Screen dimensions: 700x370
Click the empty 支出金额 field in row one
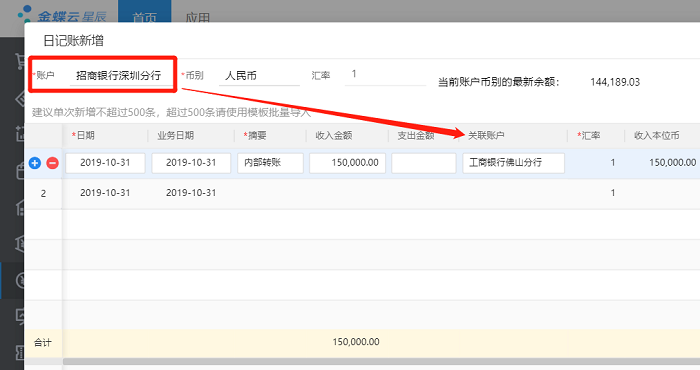(424, 163)
